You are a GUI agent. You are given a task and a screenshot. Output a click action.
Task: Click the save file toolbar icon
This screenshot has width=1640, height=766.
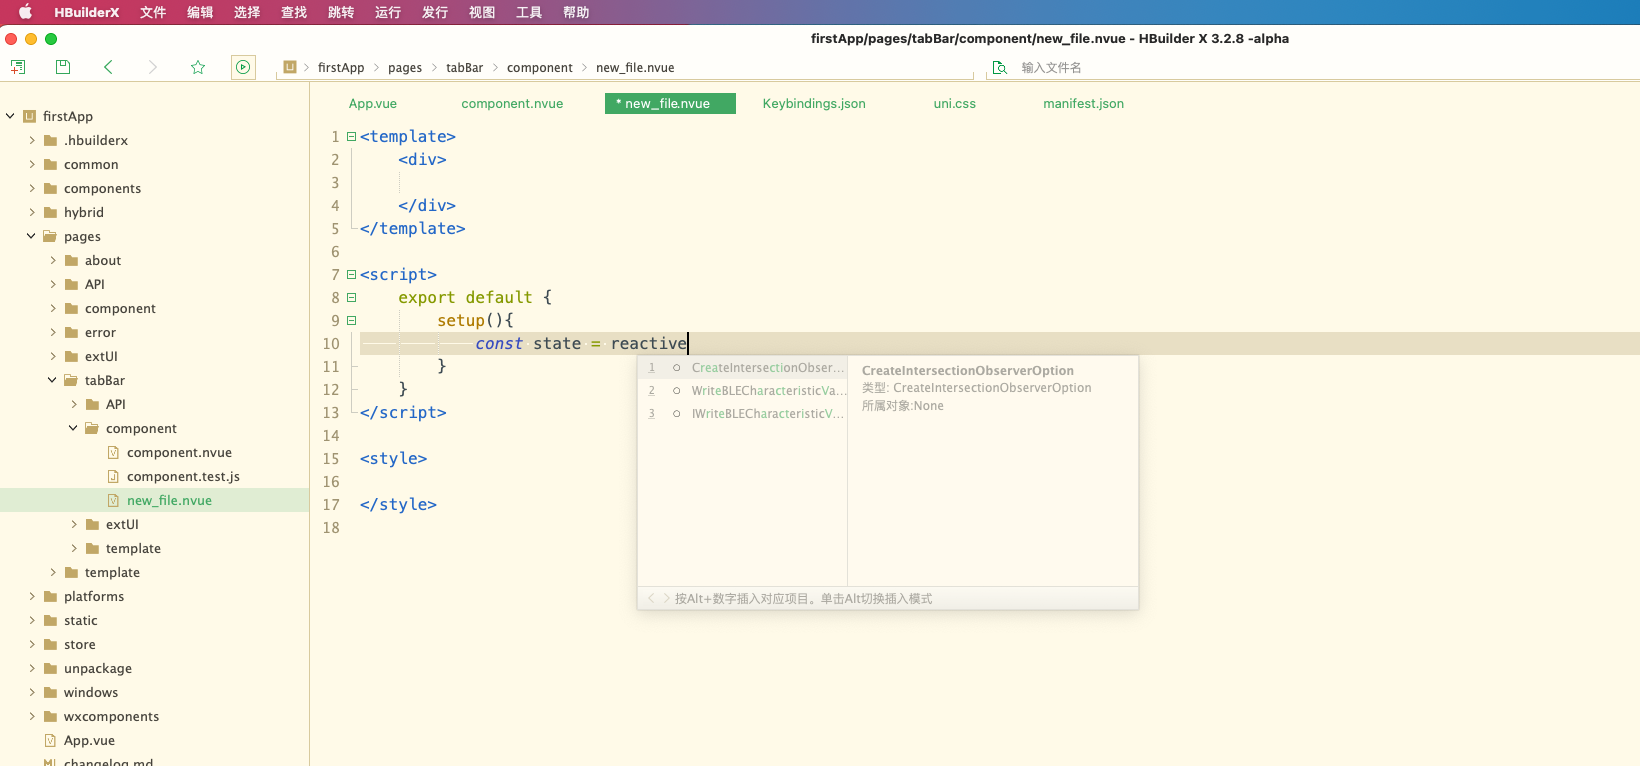[x=63, y=67]
